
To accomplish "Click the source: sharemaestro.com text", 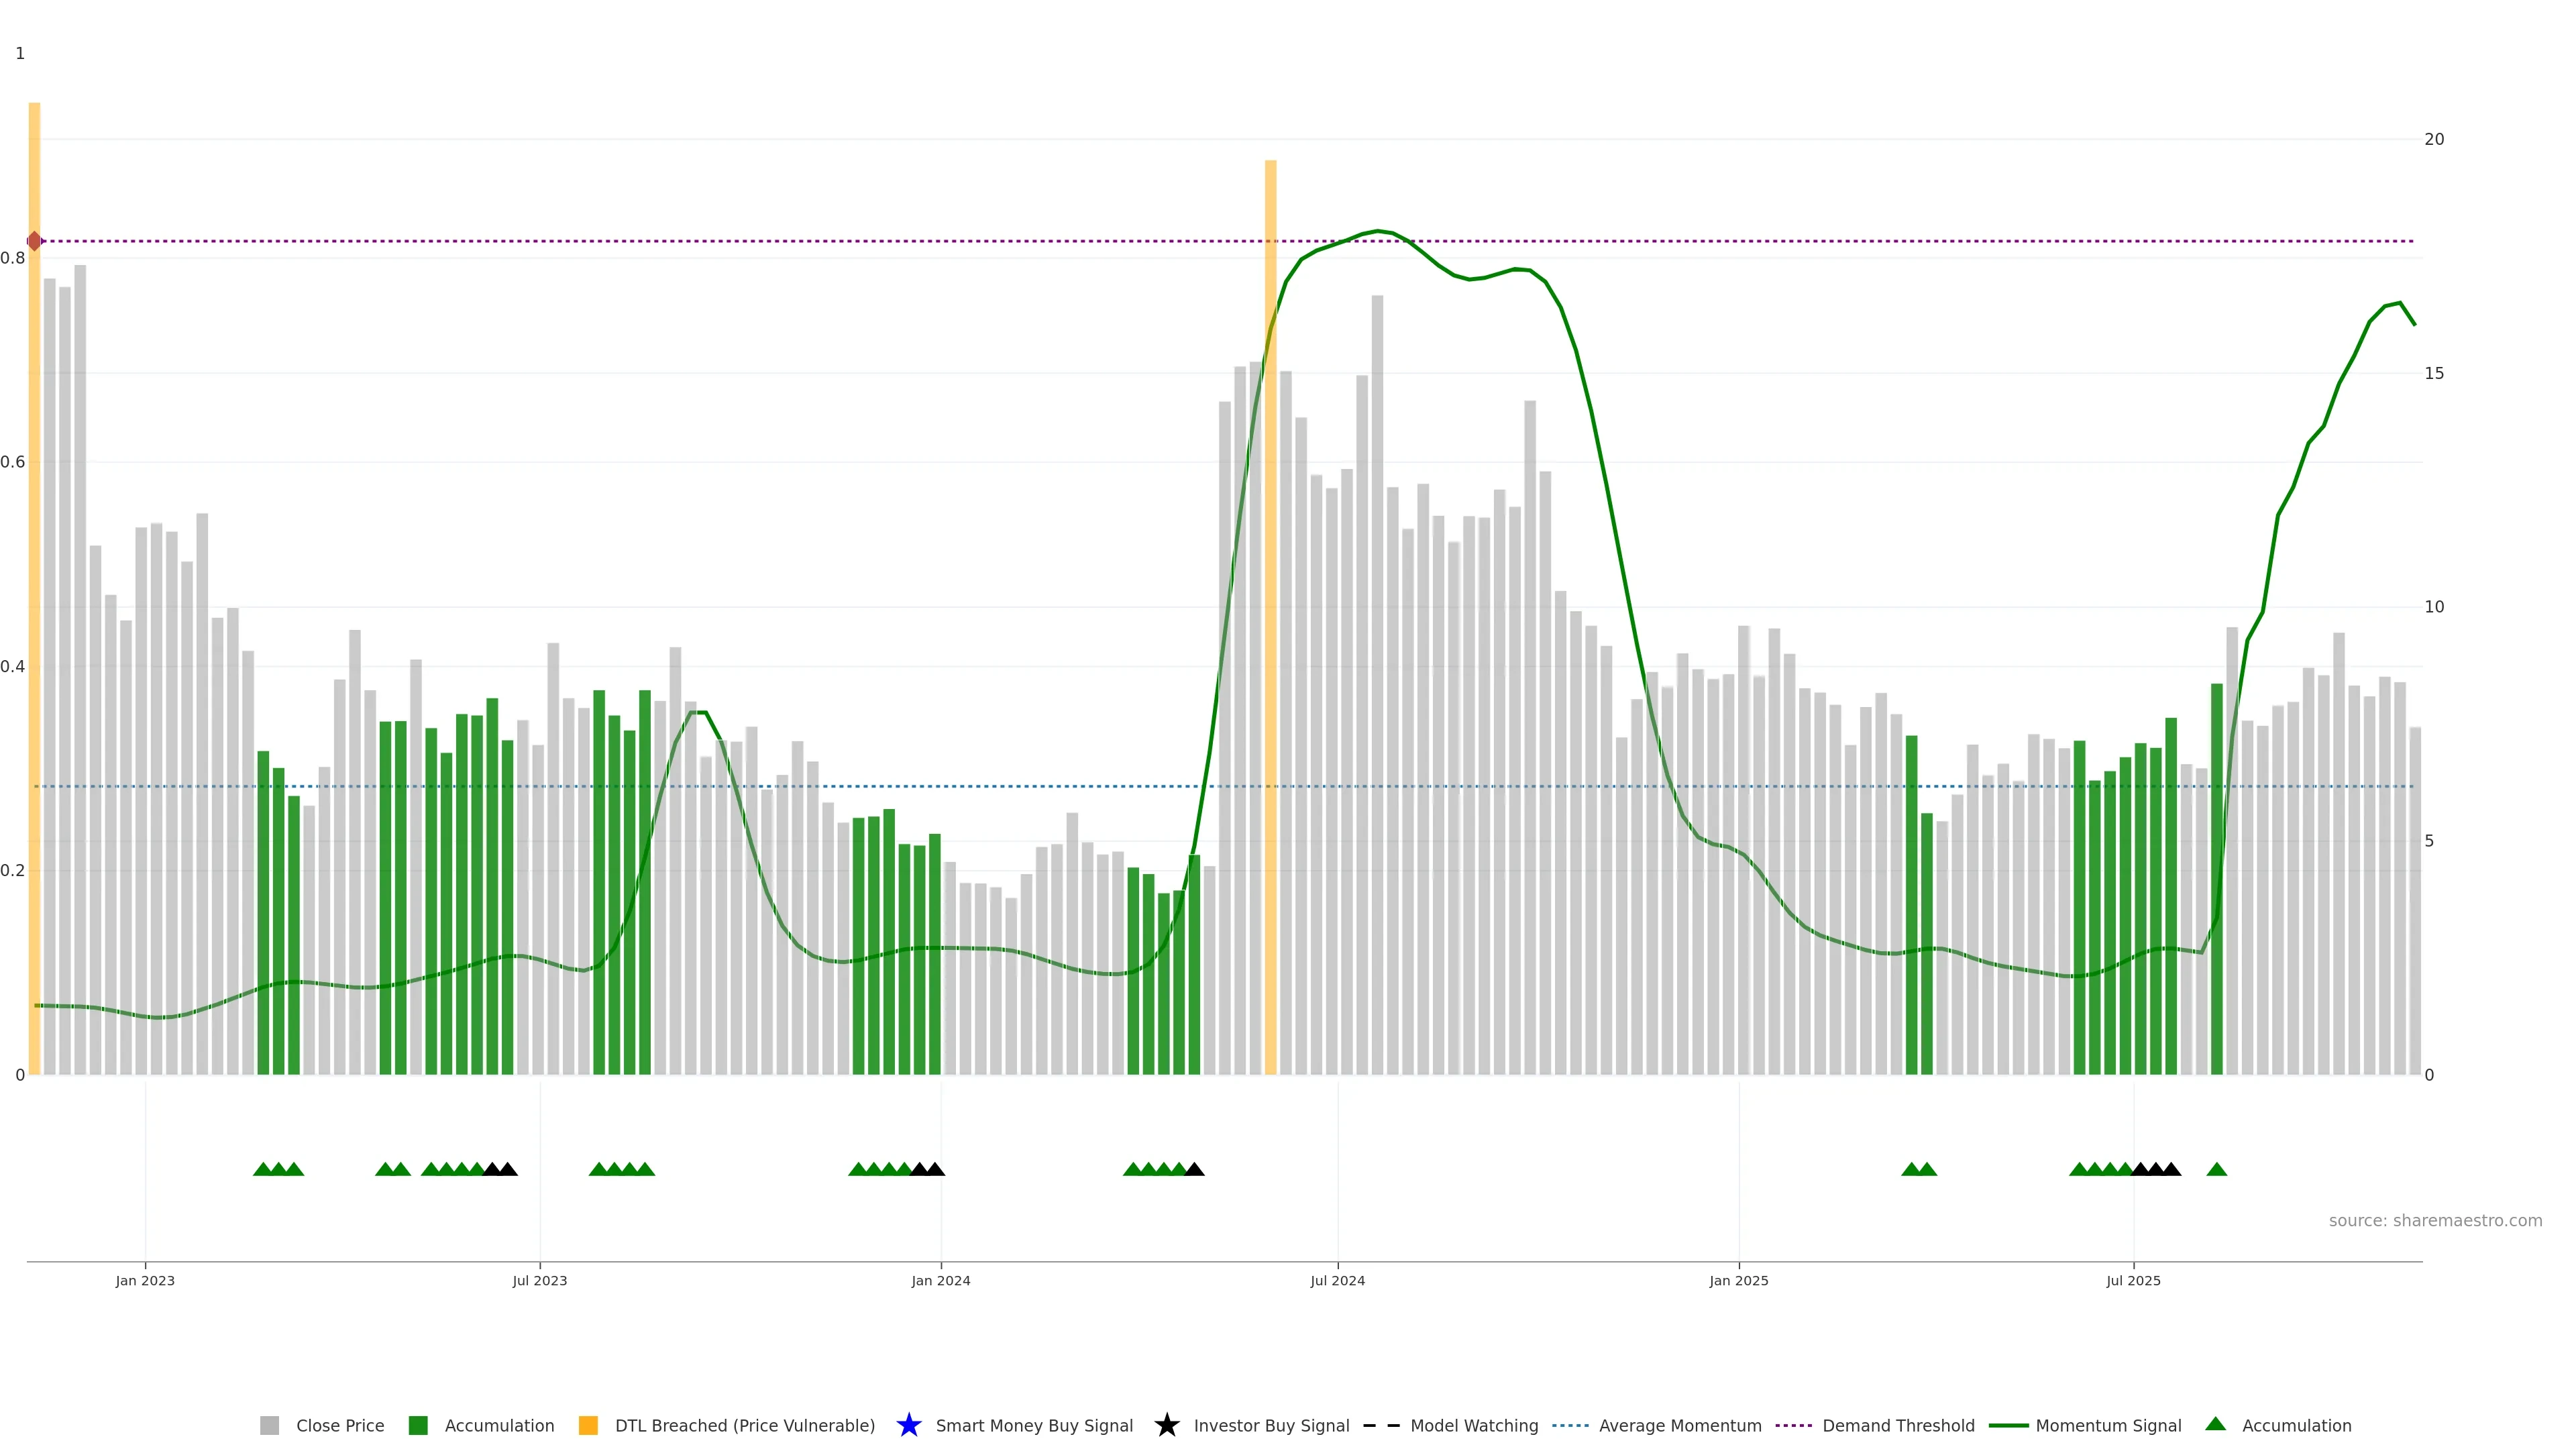I will pyautogui.click(x=2435, y=1220).
